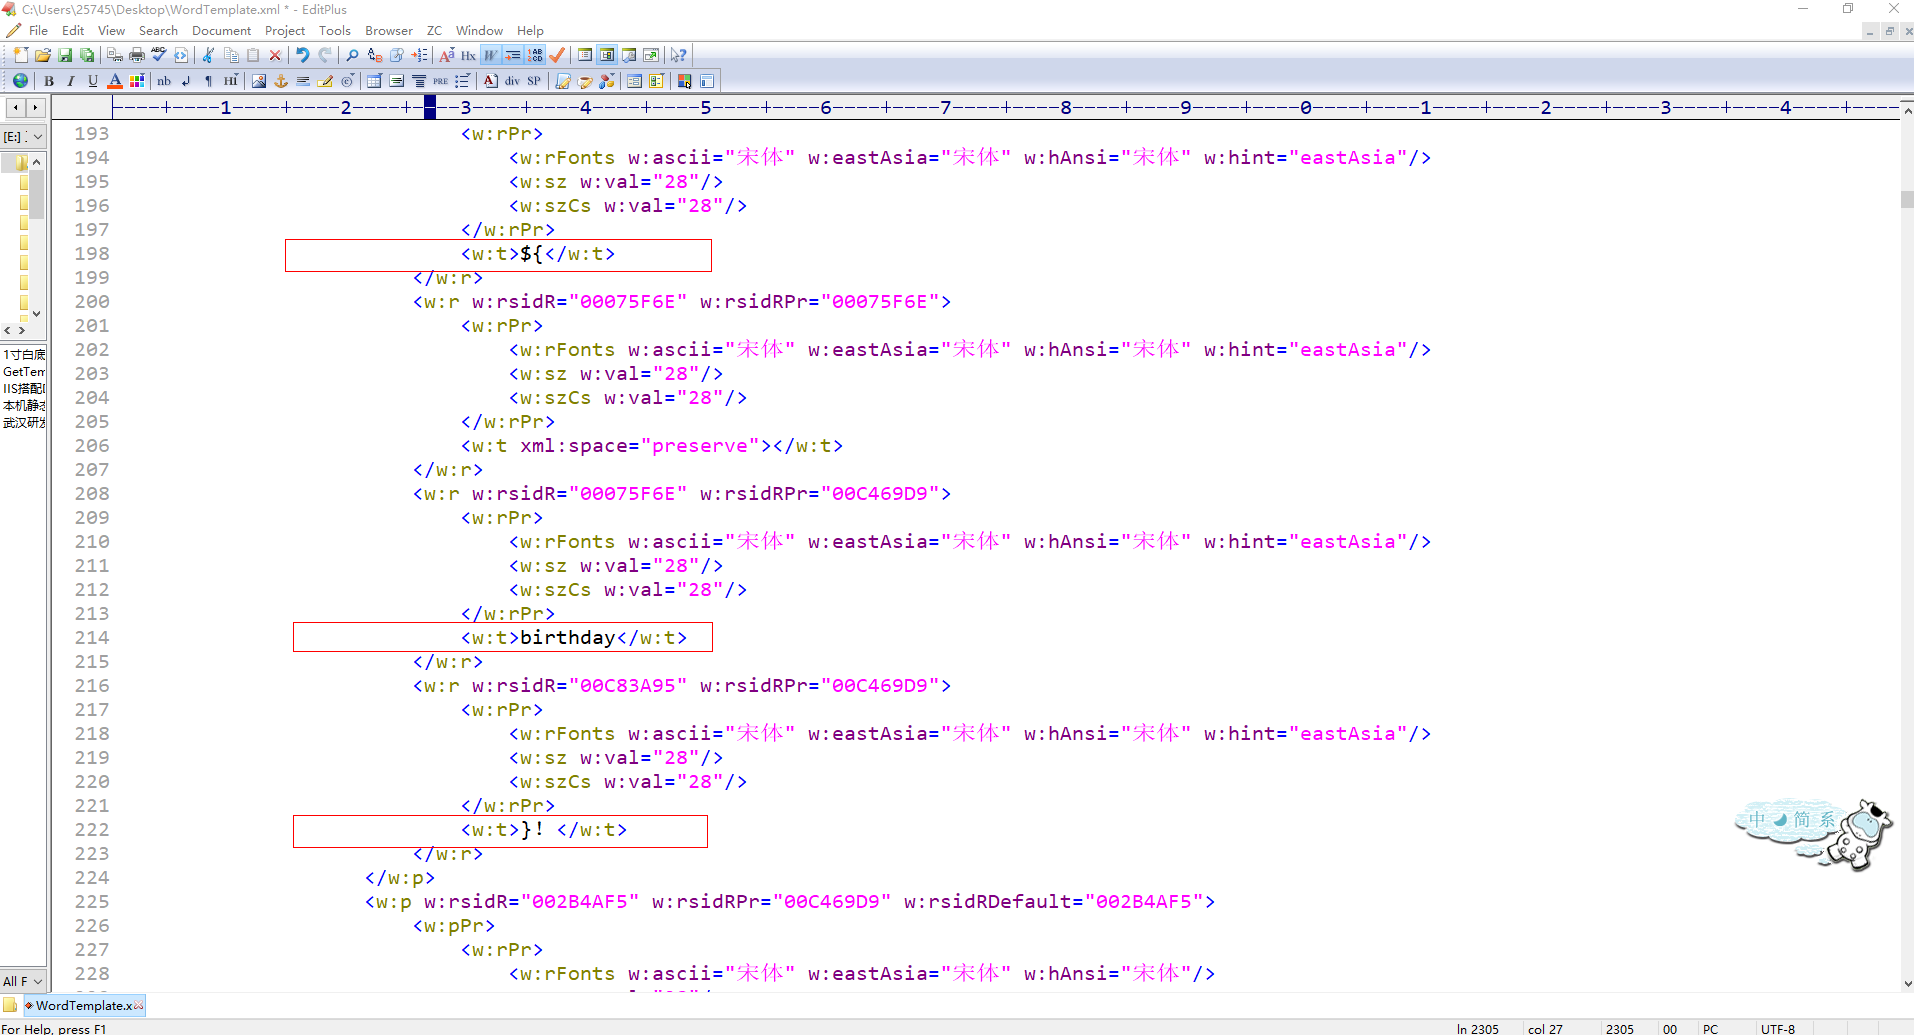This screenshot has height=1035, width=1914.
Task: Click the Cut icon on the toolbar
Action: tap(208, 55)
